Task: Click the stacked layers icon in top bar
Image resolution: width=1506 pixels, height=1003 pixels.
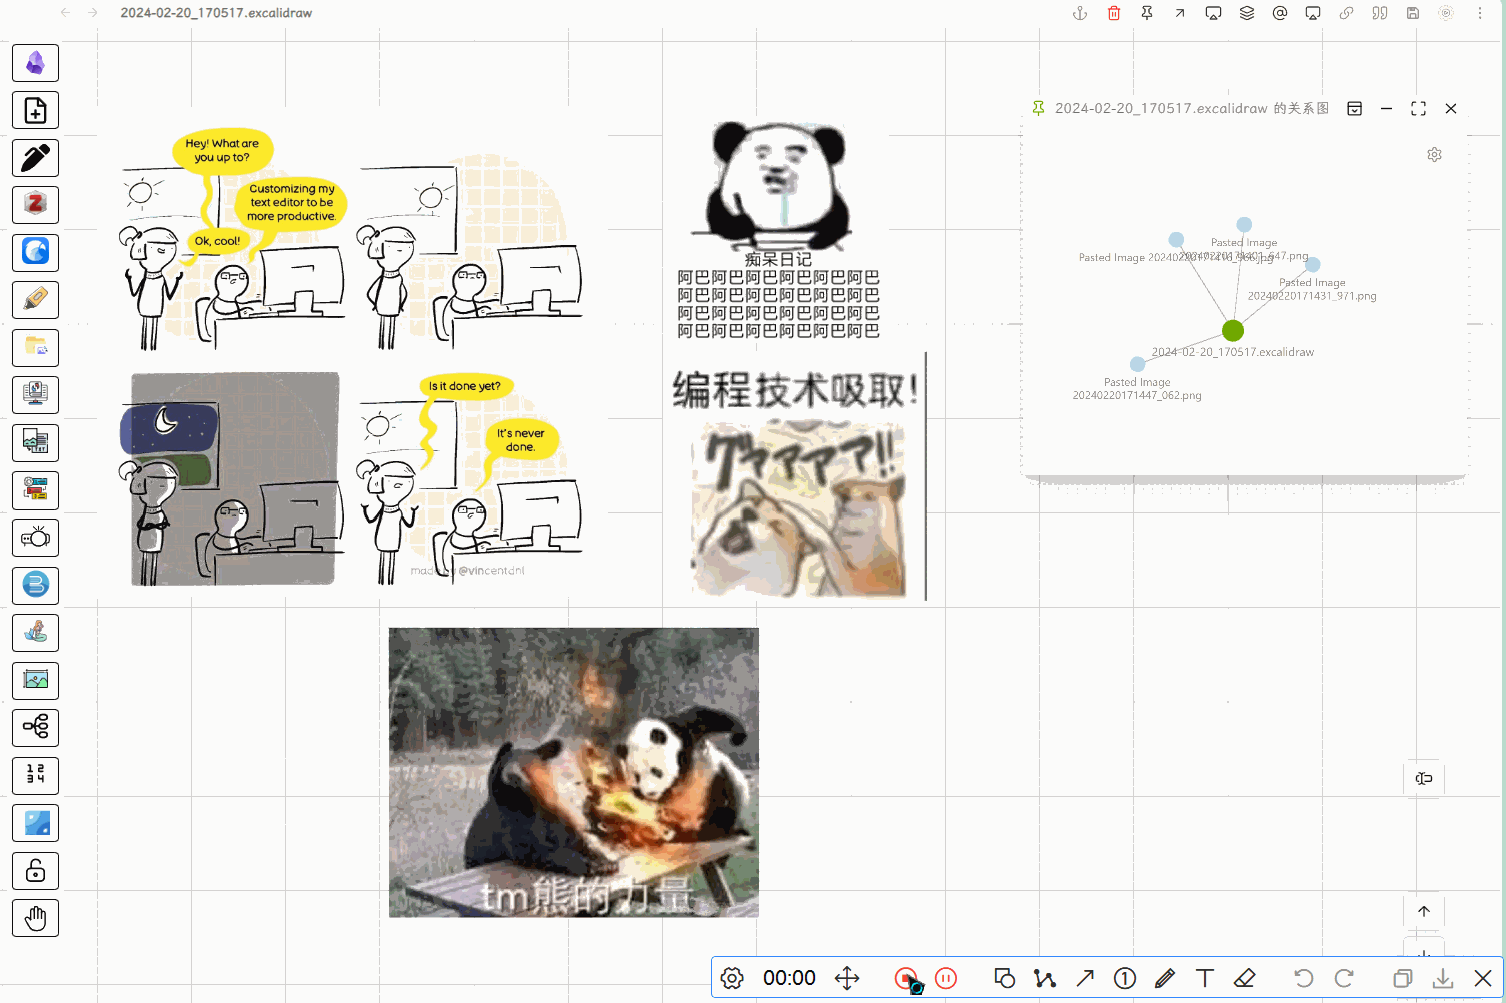Action: click(1247, 13)
